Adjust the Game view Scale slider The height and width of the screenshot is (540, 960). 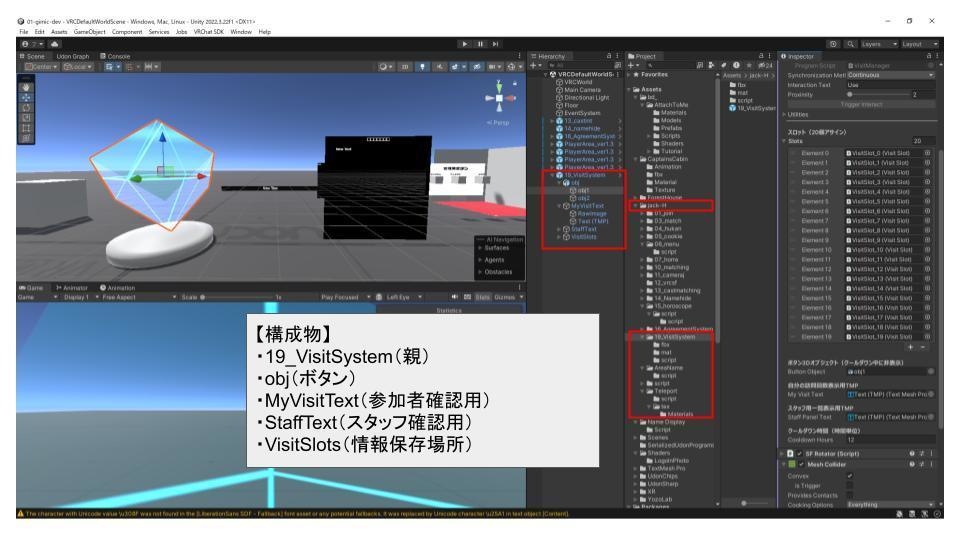236,298
